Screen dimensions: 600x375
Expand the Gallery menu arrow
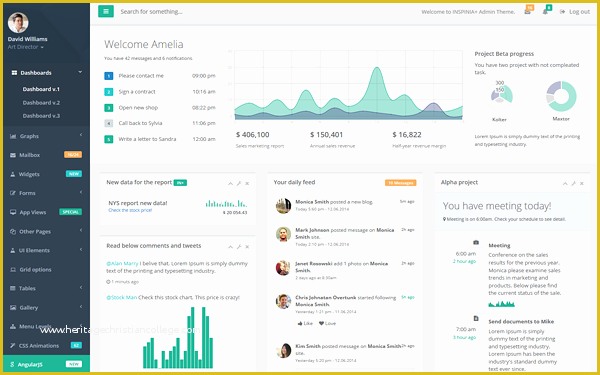click(x=81, y=306)
